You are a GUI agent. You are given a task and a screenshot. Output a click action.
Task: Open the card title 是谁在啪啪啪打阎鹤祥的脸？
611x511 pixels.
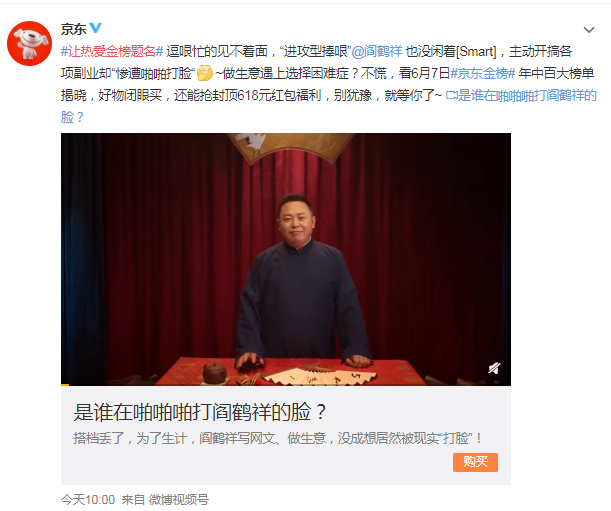pos(200,412)
